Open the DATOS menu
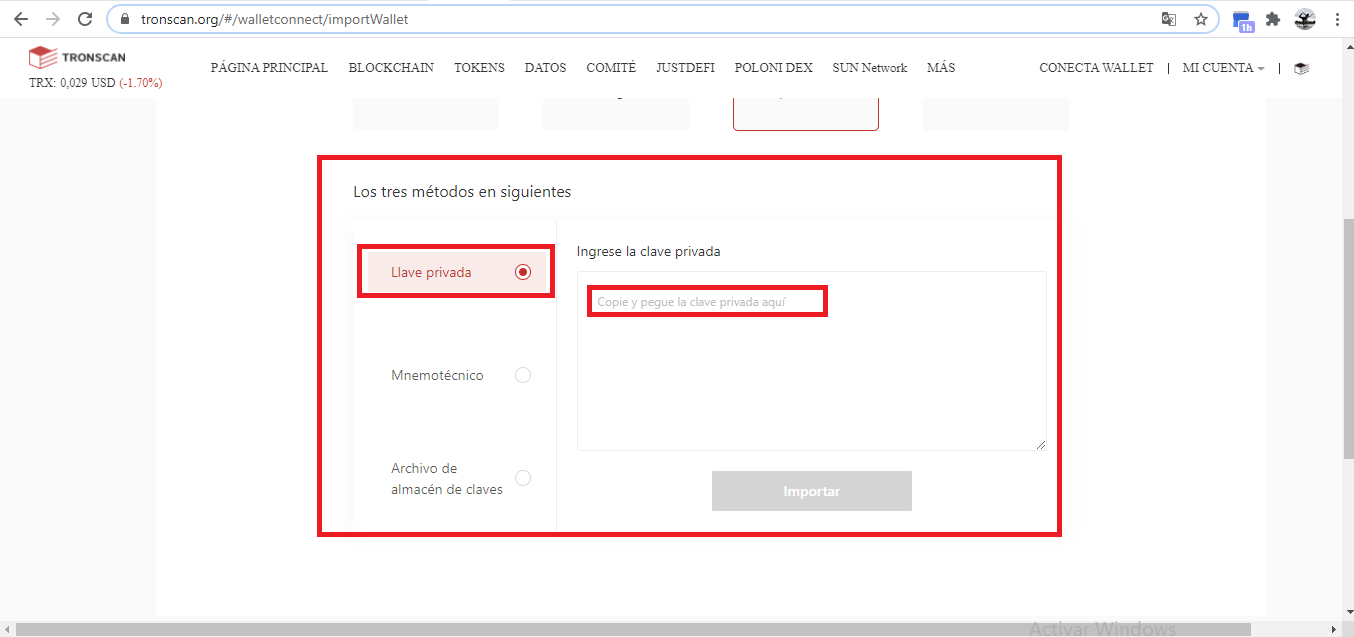This screenshot has height=637, width=1354. [545, 68]
